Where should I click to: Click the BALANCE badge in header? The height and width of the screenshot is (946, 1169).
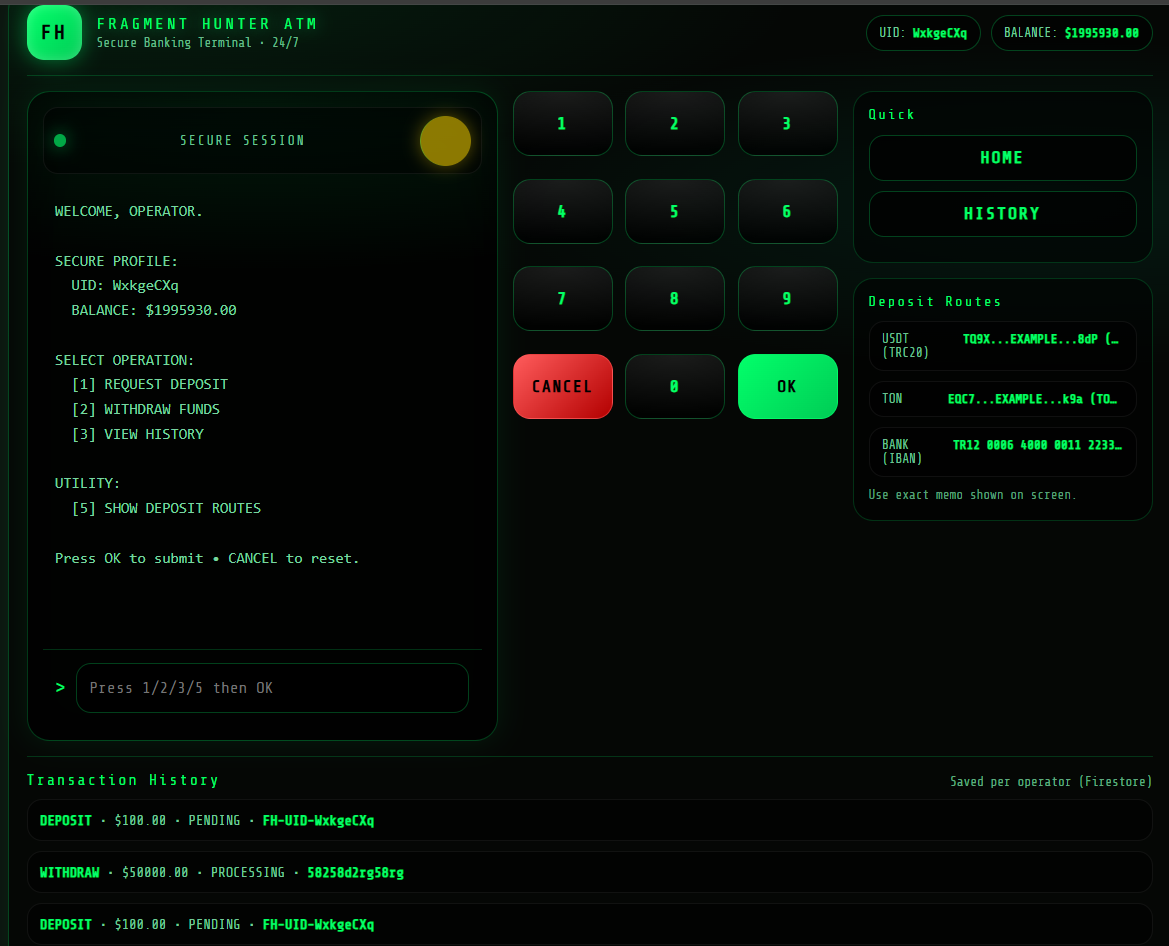pos(1071,33)
